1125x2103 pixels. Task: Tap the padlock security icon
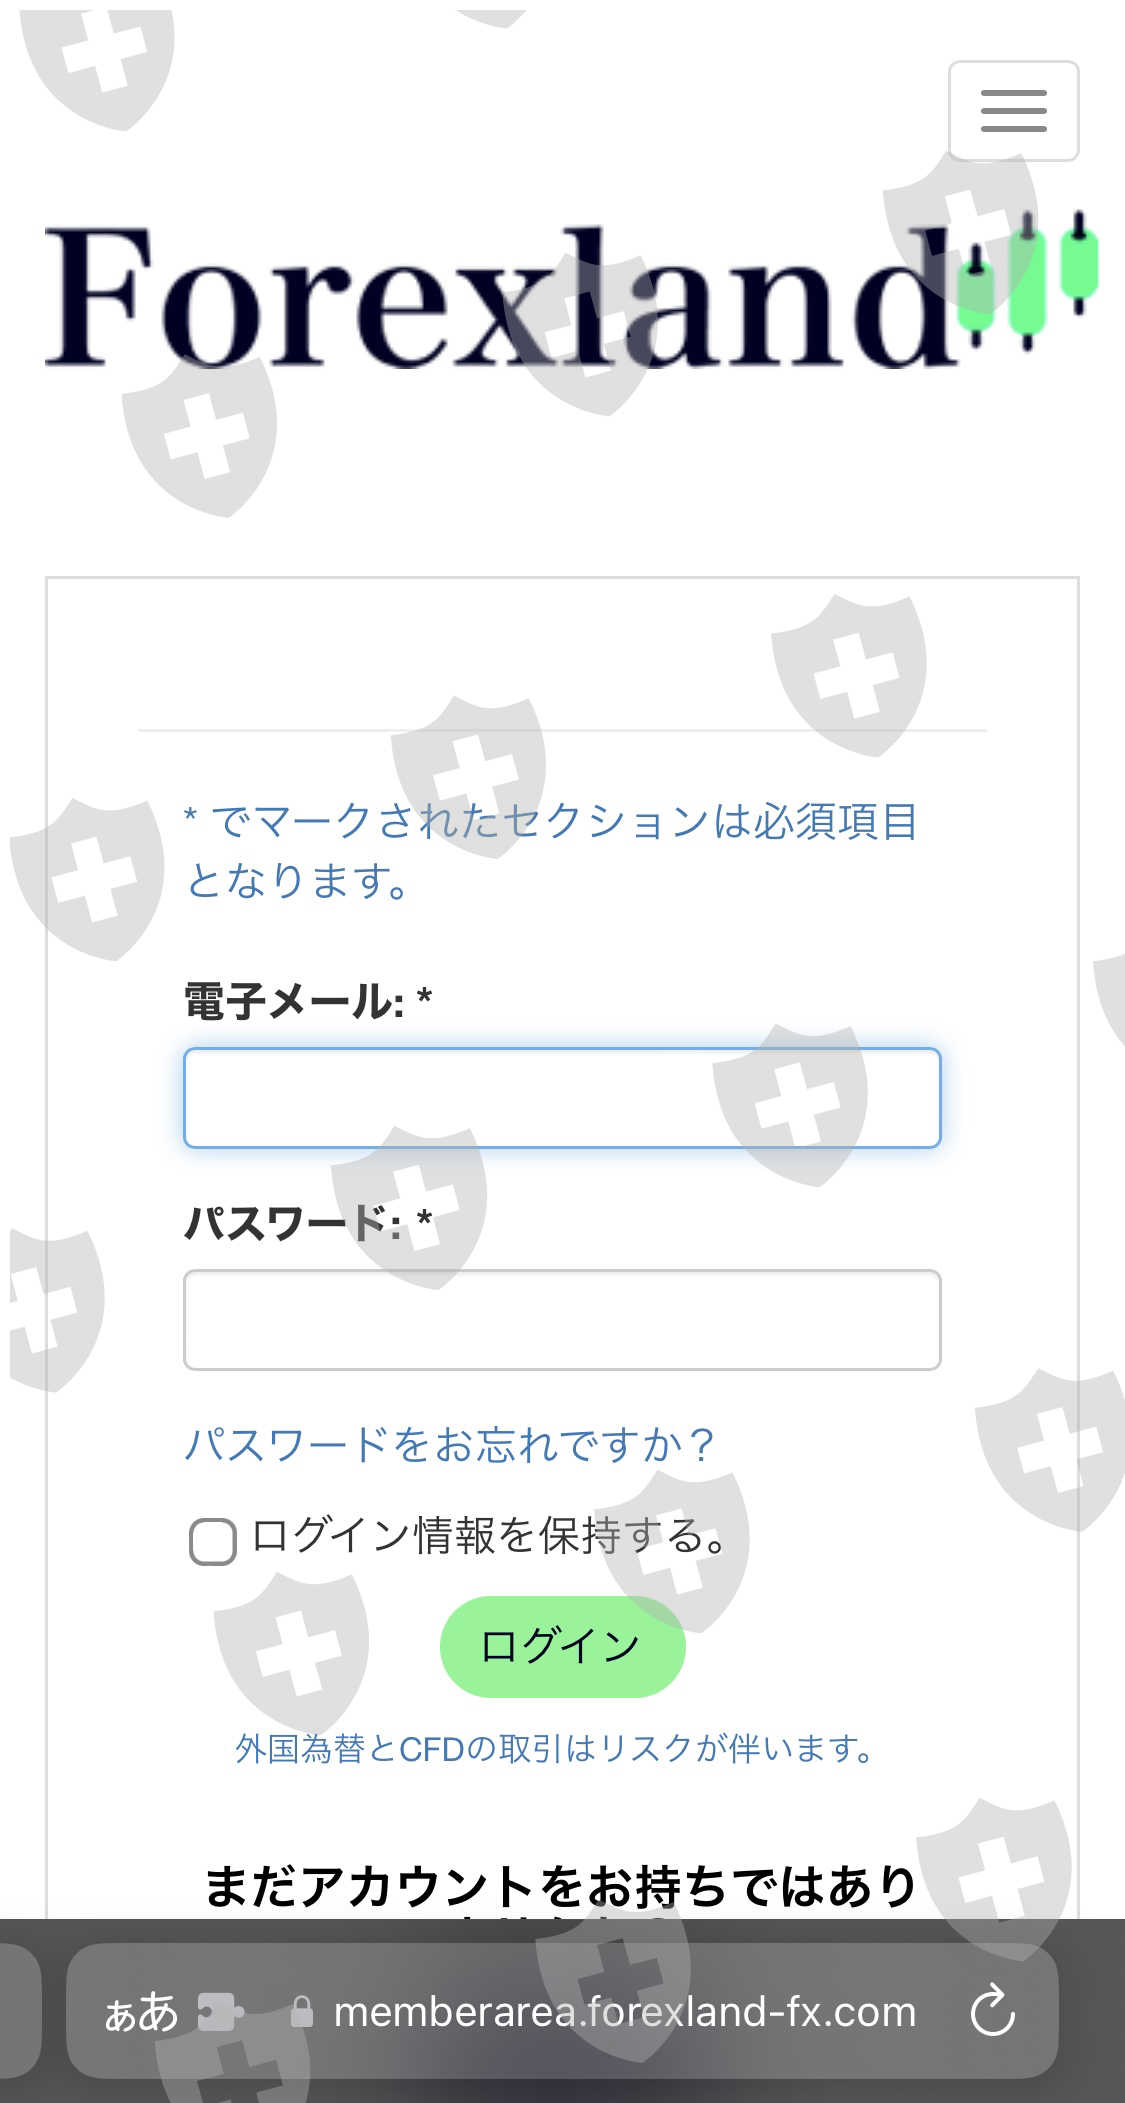pos(301,2012)
